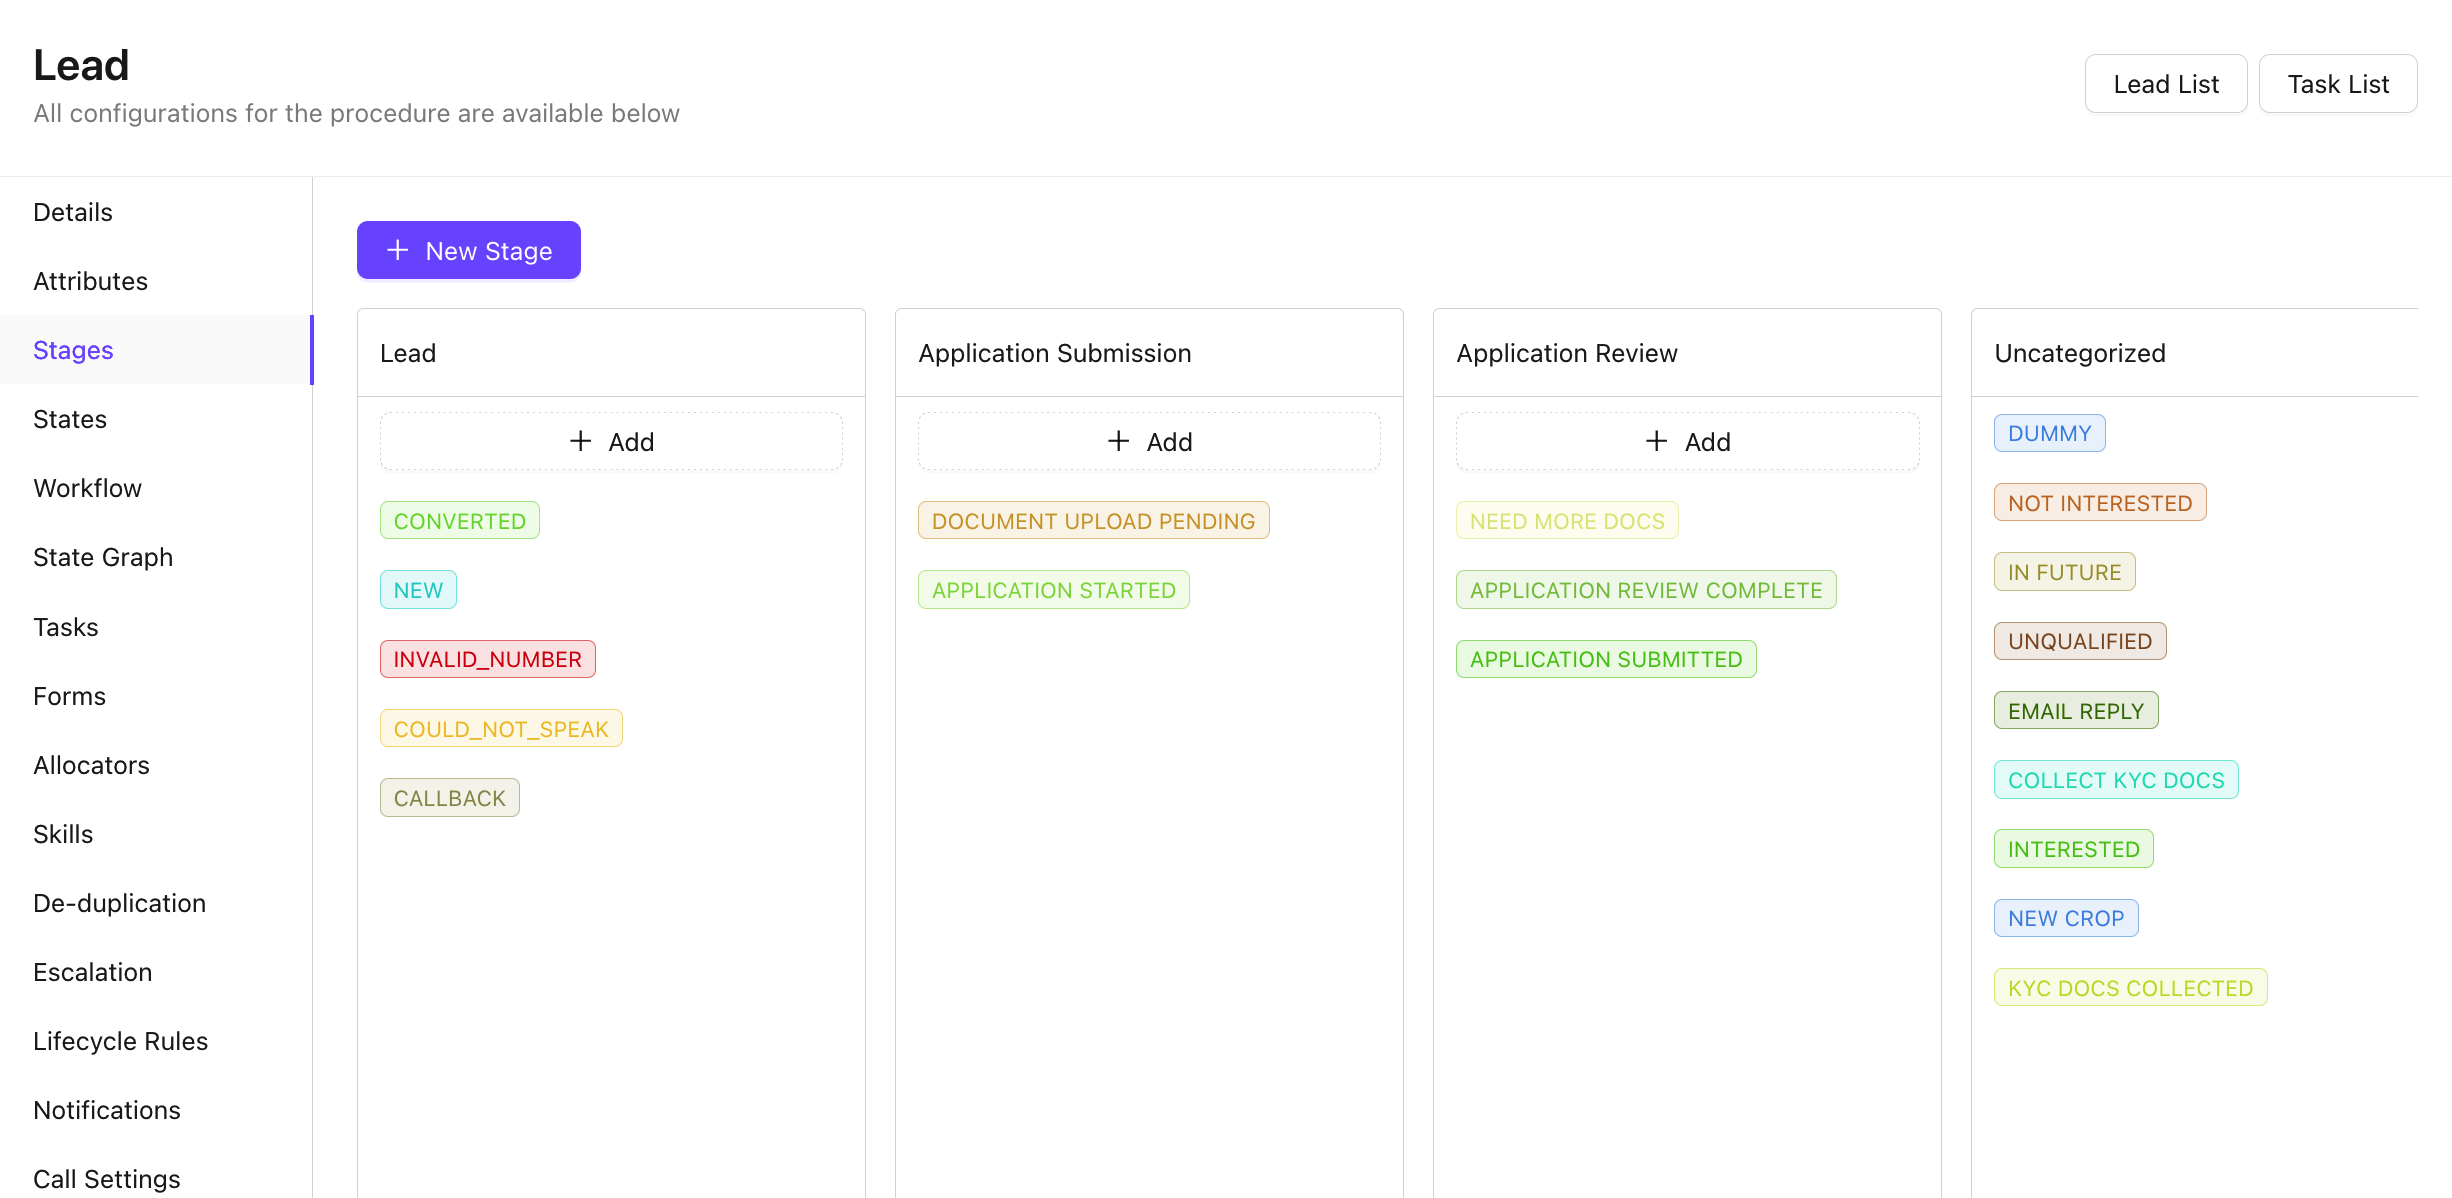Viewport: 2452px width, 1198px height.
Task: Select DOCUMENT UPLOAD PENDING tag
Action: click(x=1093, y=521)
